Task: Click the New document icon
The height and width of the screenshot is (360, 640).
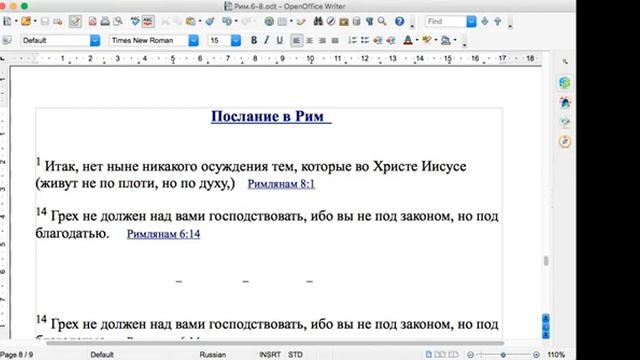Action: coord(7,21)
